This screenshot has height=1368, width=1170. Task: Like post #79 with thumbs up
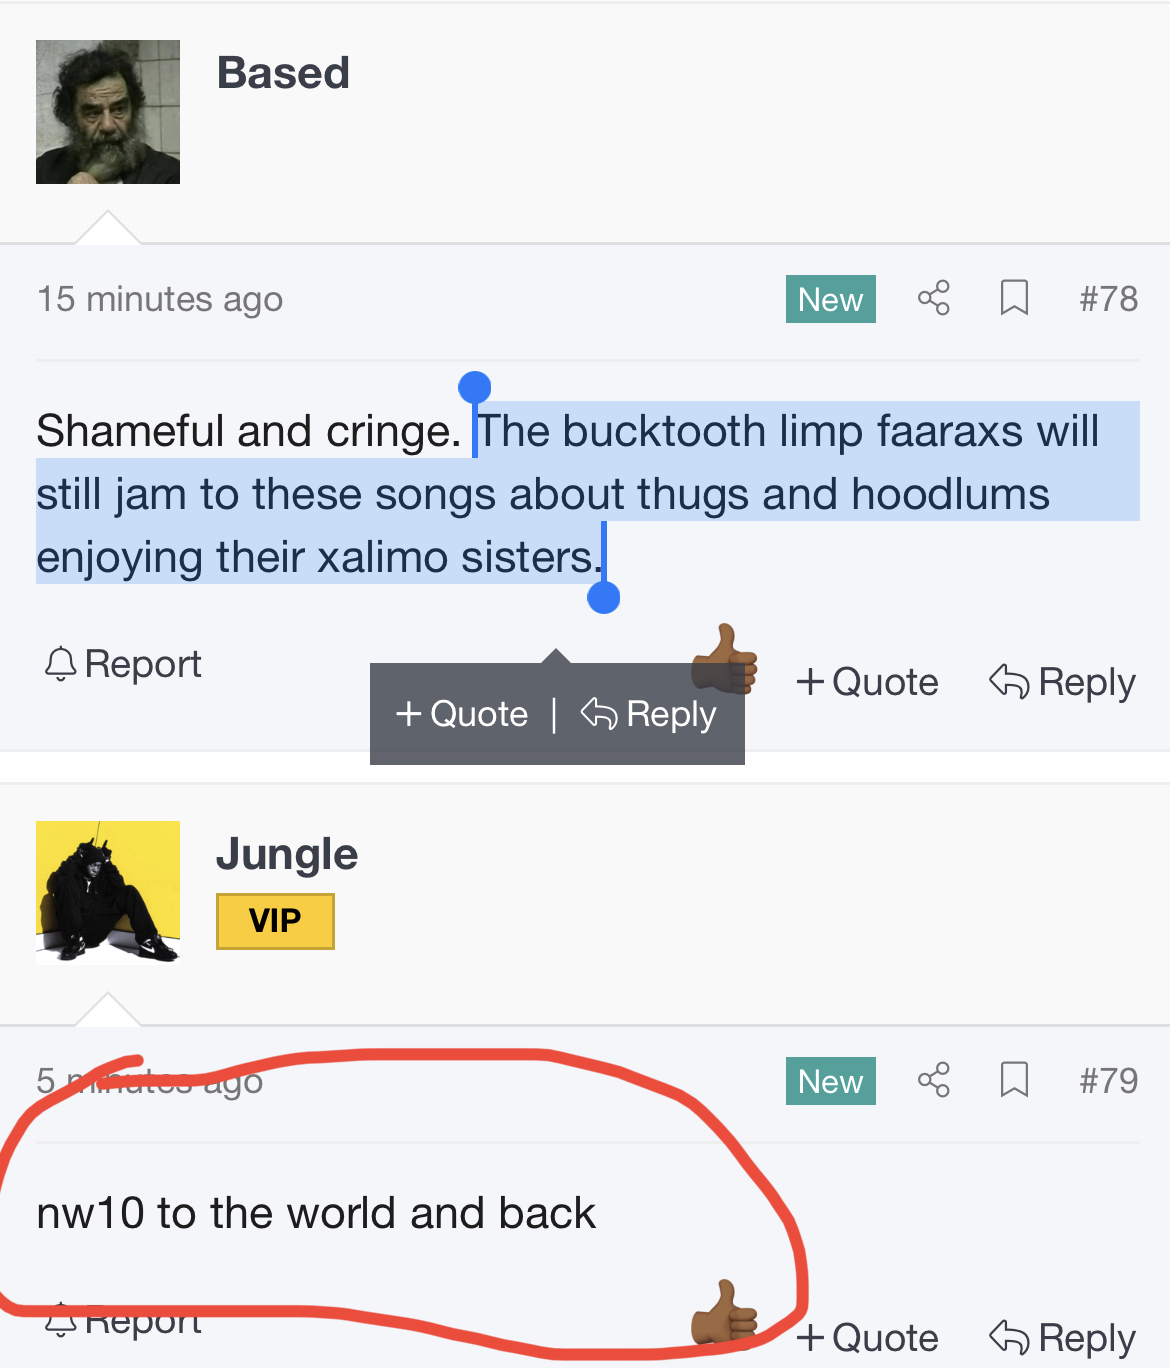(x=726, y=1314)
